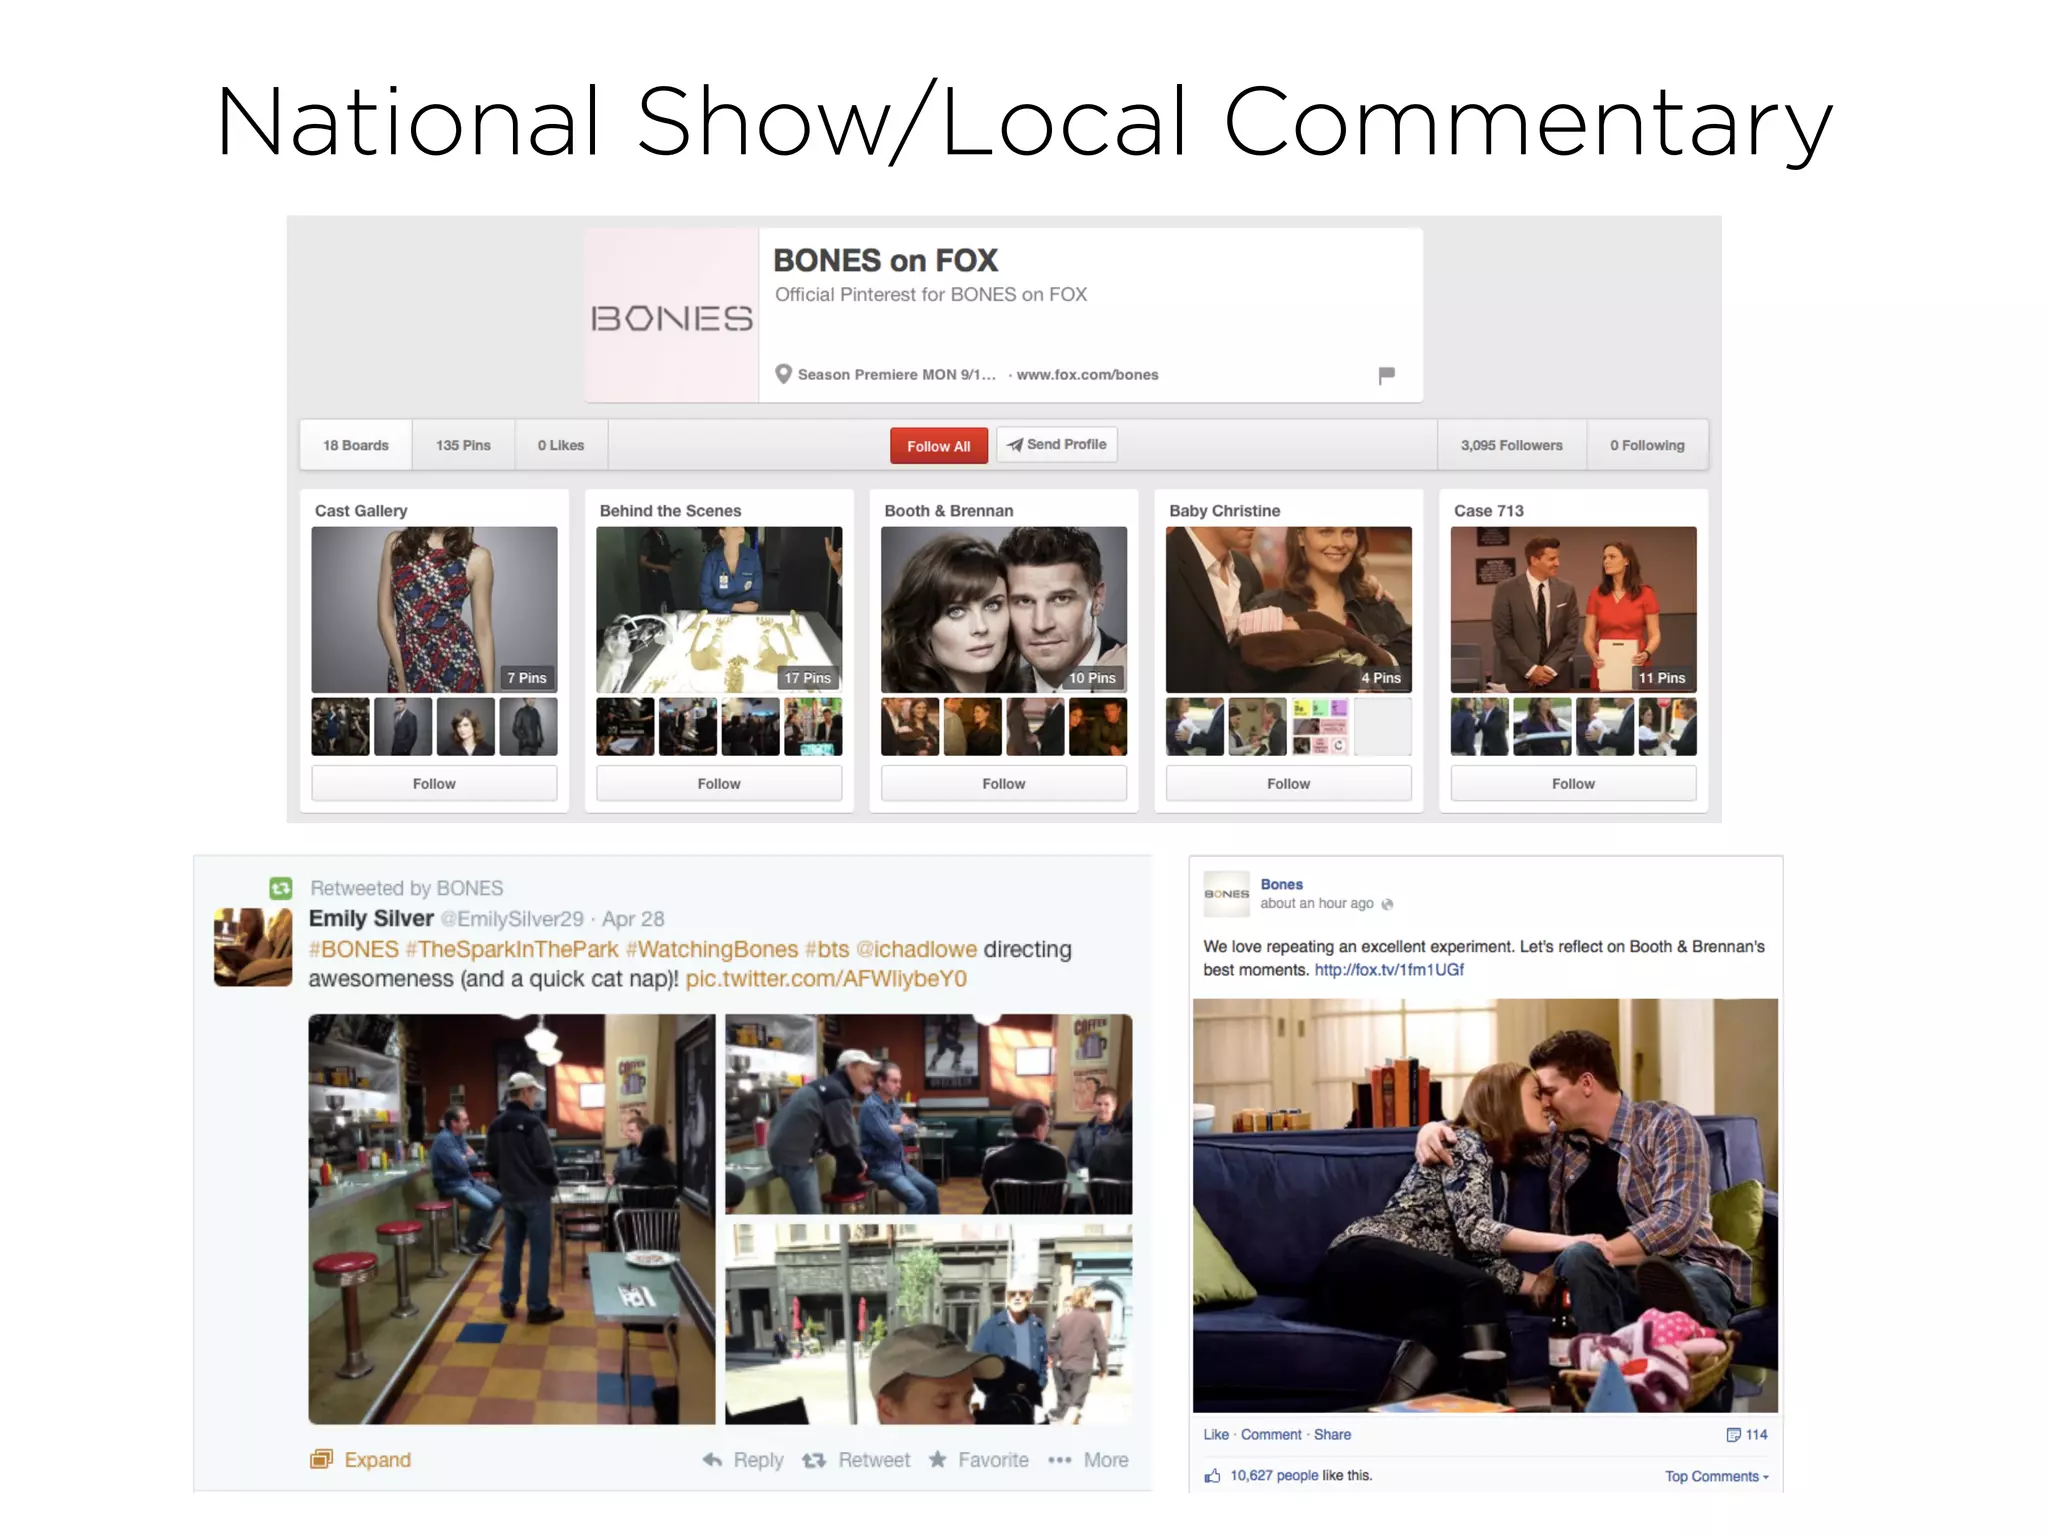2048x1536 pixels.
Task: Click the Bones page name on Facebook post
Action: point(1281,885)
